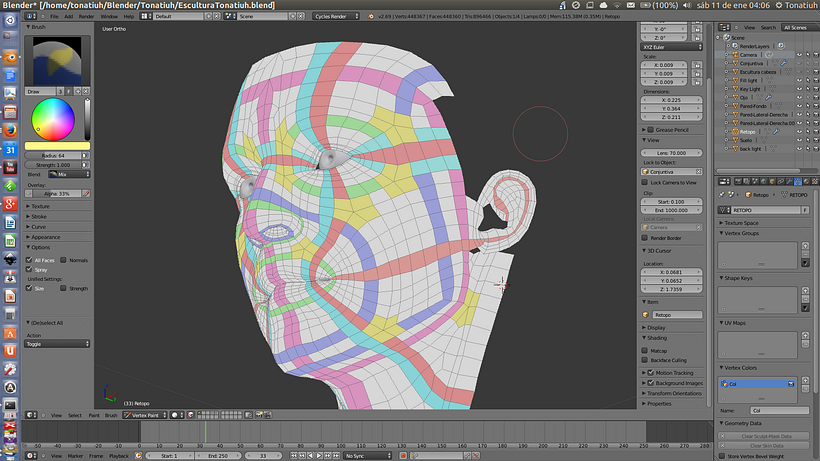Screen dimensions: 820x461
Task: Click the Lens 70.000 field
Action: [671, 153]
